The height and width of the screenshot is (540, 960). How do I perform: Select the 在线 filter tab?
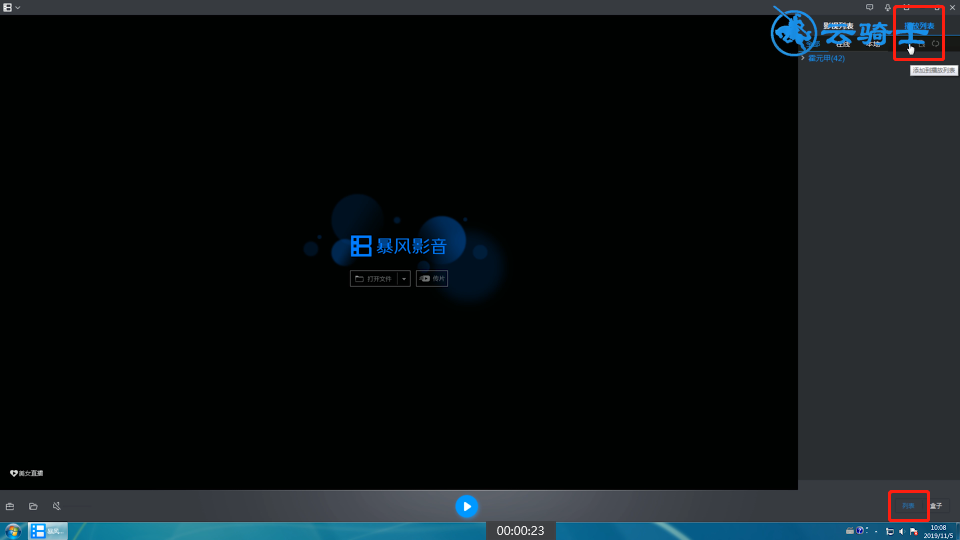(x=843, y=44)
